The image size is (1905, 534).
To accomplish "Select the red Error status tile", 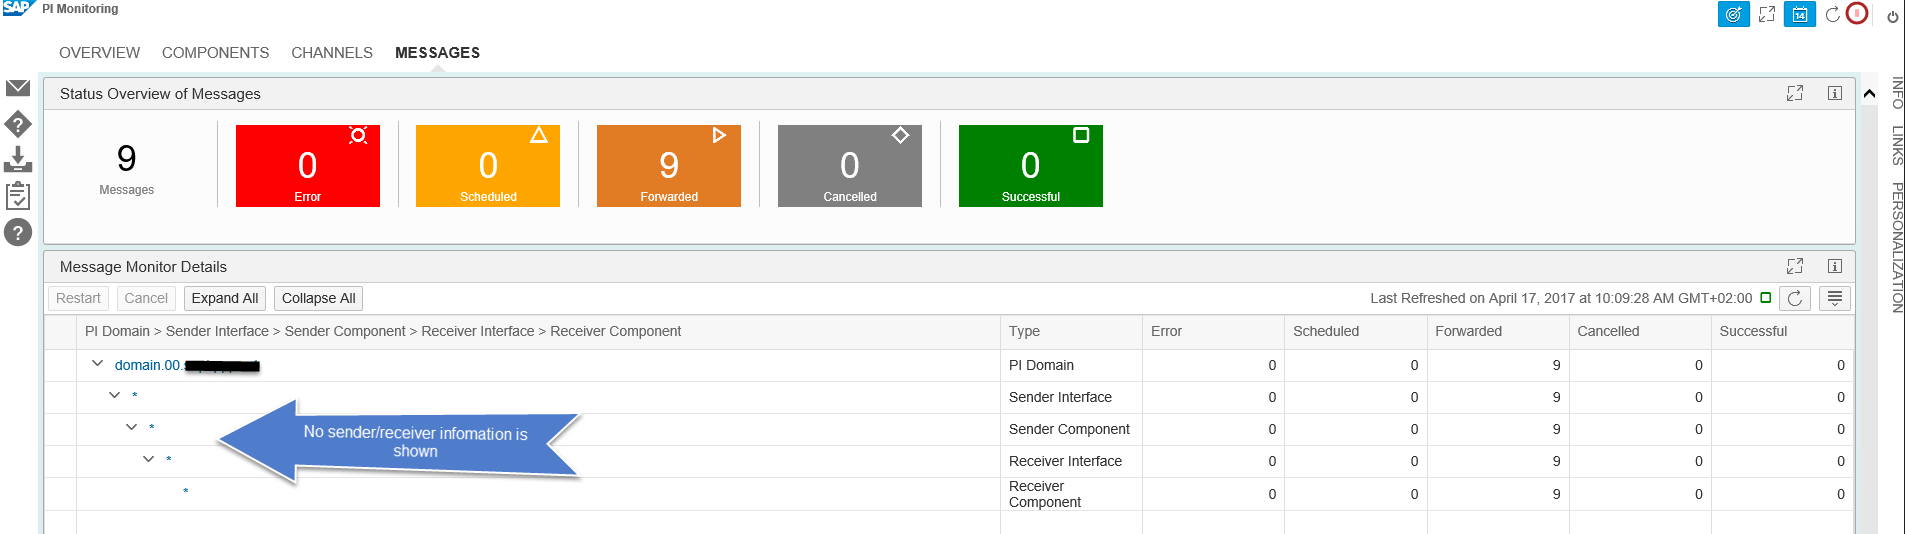I will [308, 166].
